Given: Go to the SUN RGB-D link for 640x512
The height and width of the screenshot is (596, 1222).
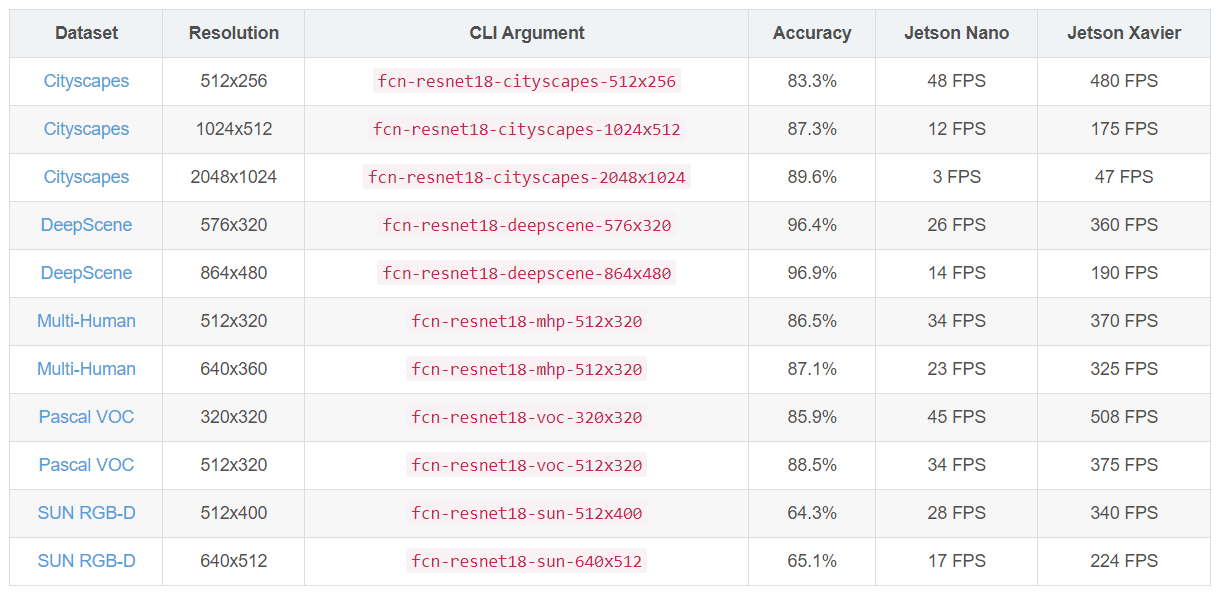Looking at the screenshot, I should [86, 561].
